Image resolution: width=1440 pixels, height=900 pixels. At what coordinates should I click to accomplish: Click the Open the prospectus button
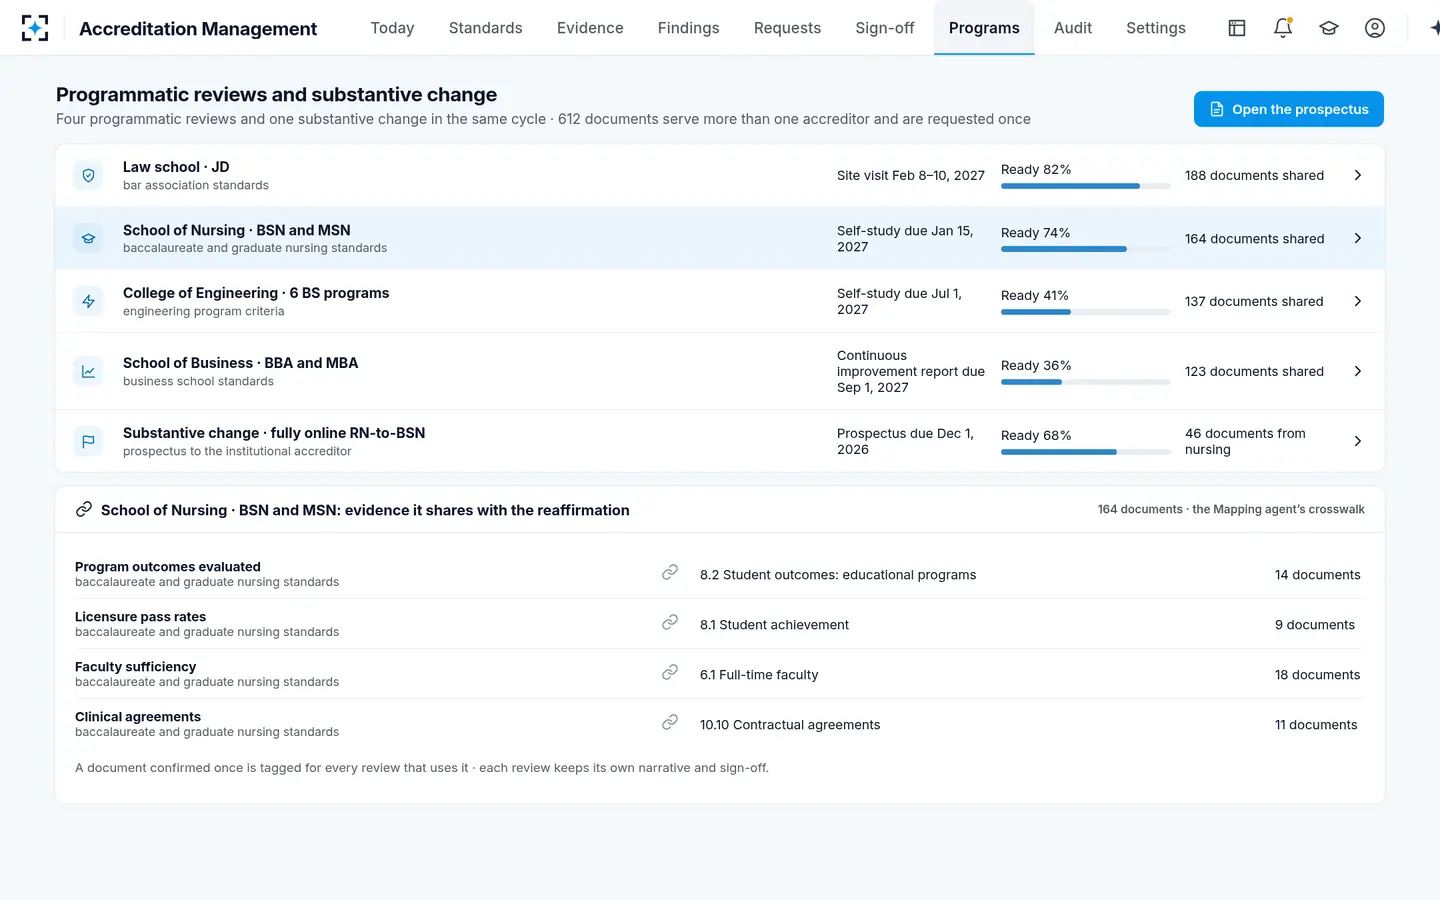[x=1289, y=109]
